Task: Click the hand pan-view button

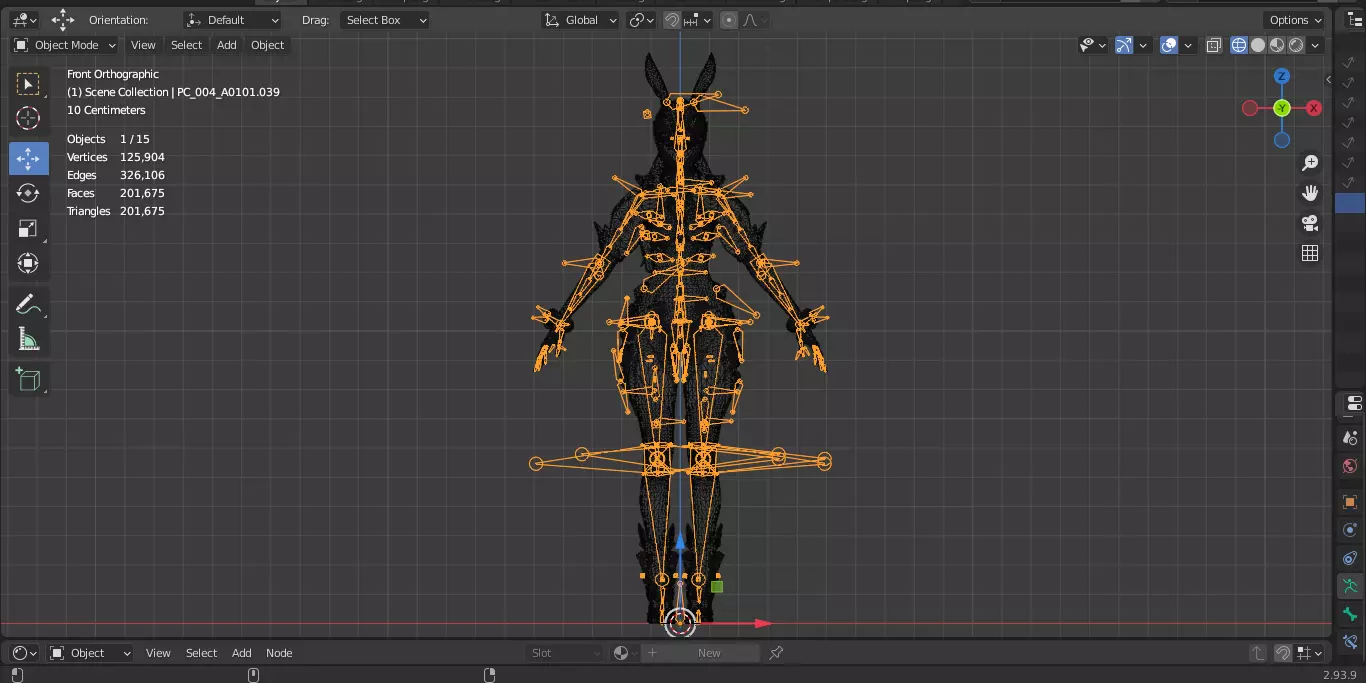Action: pos(1309,193)
